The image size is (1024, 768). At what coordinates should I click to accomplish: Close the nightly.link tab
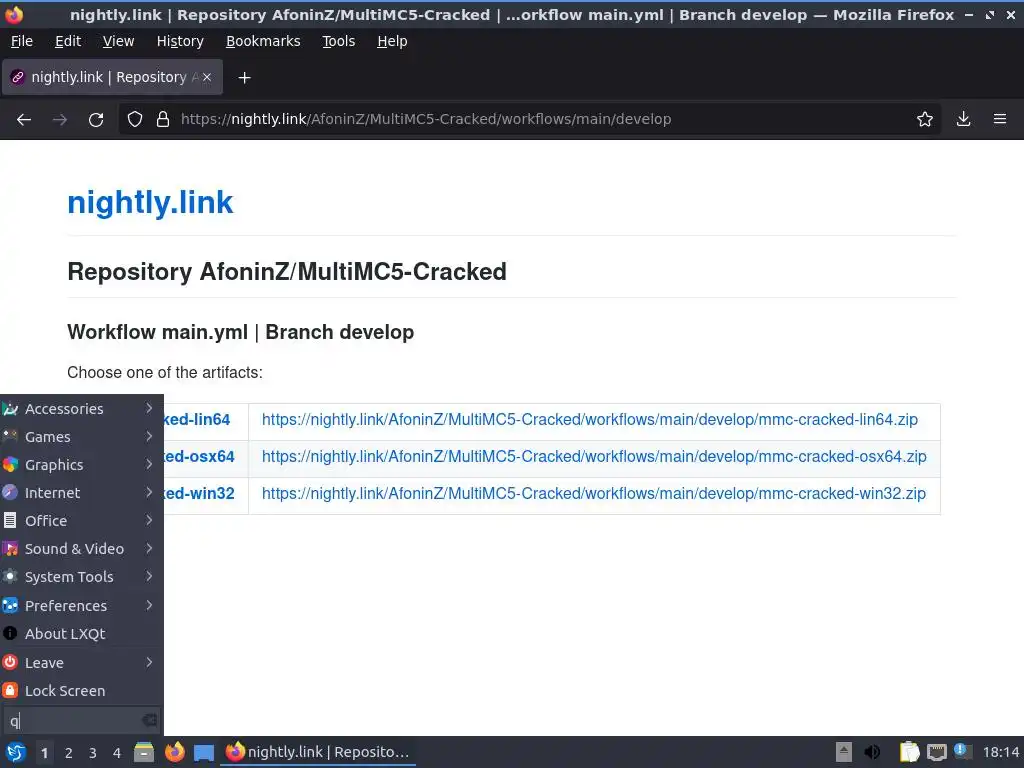[206, 77]
